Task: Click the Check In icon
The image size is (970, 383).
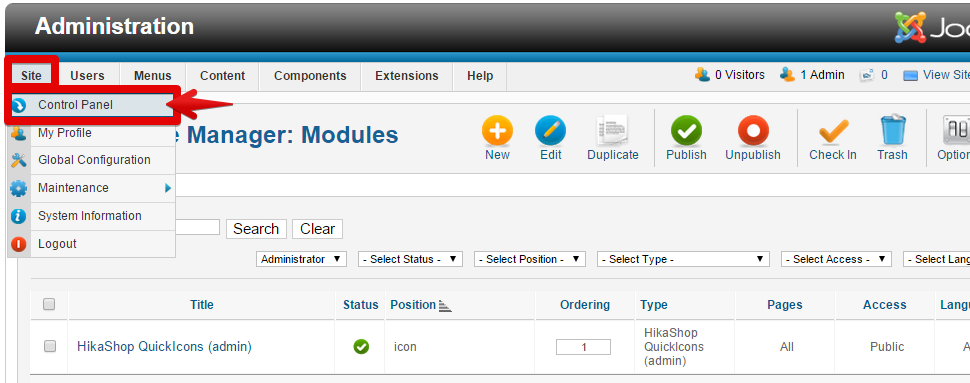Action: 833,131
